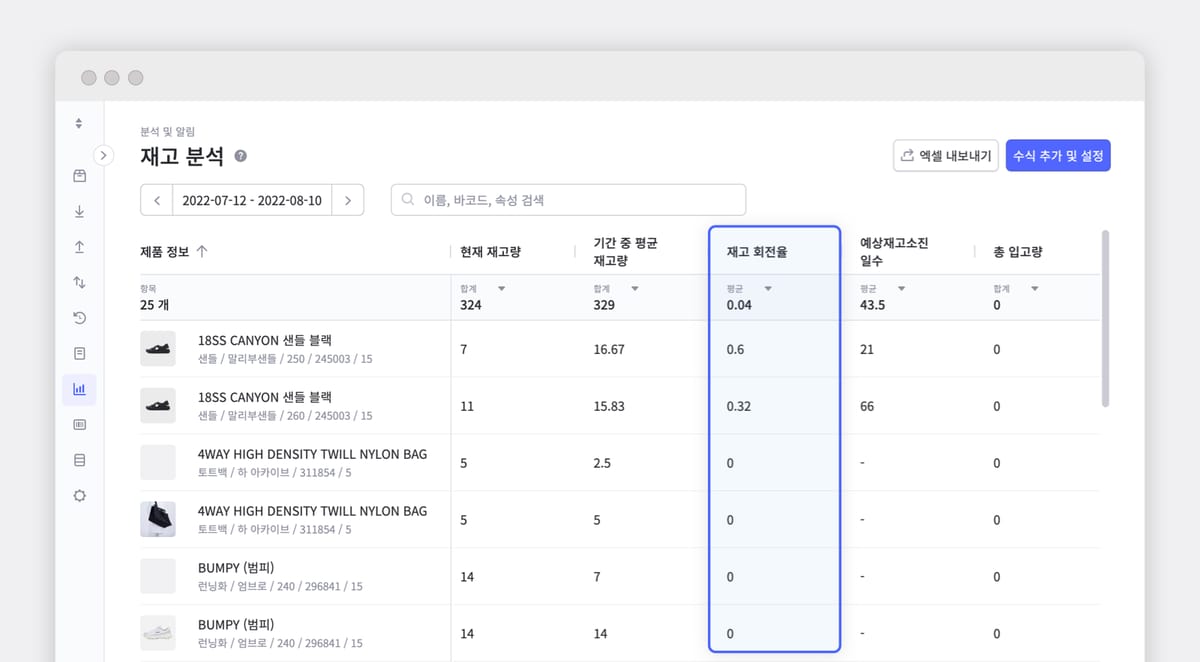The image size is (1200, 662).
Task: Open the products box icon in sidebar
Action: tap(79, 176)
